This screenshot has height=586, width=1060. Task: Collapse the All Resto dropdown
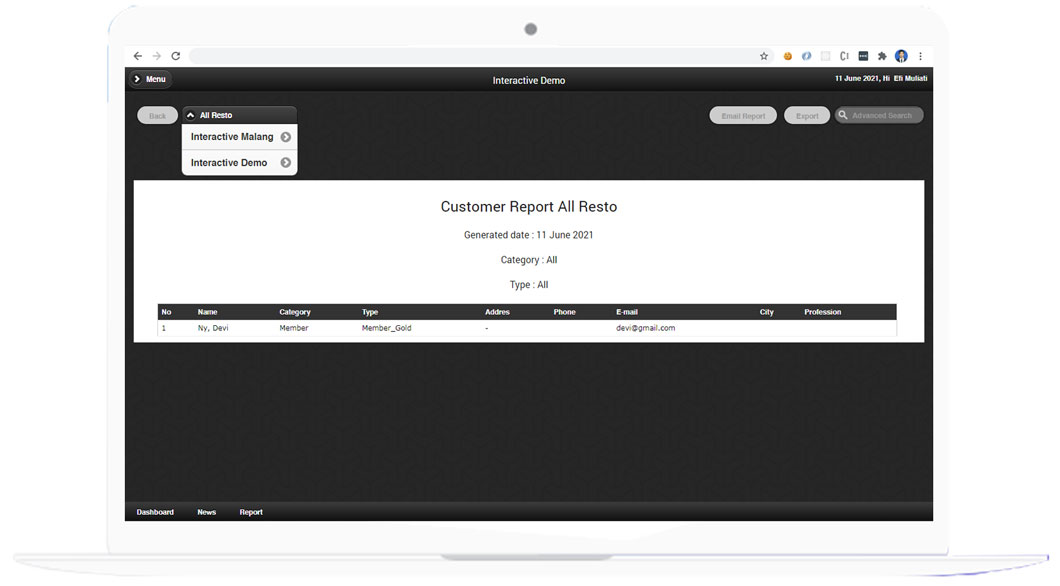coord(190,114)
